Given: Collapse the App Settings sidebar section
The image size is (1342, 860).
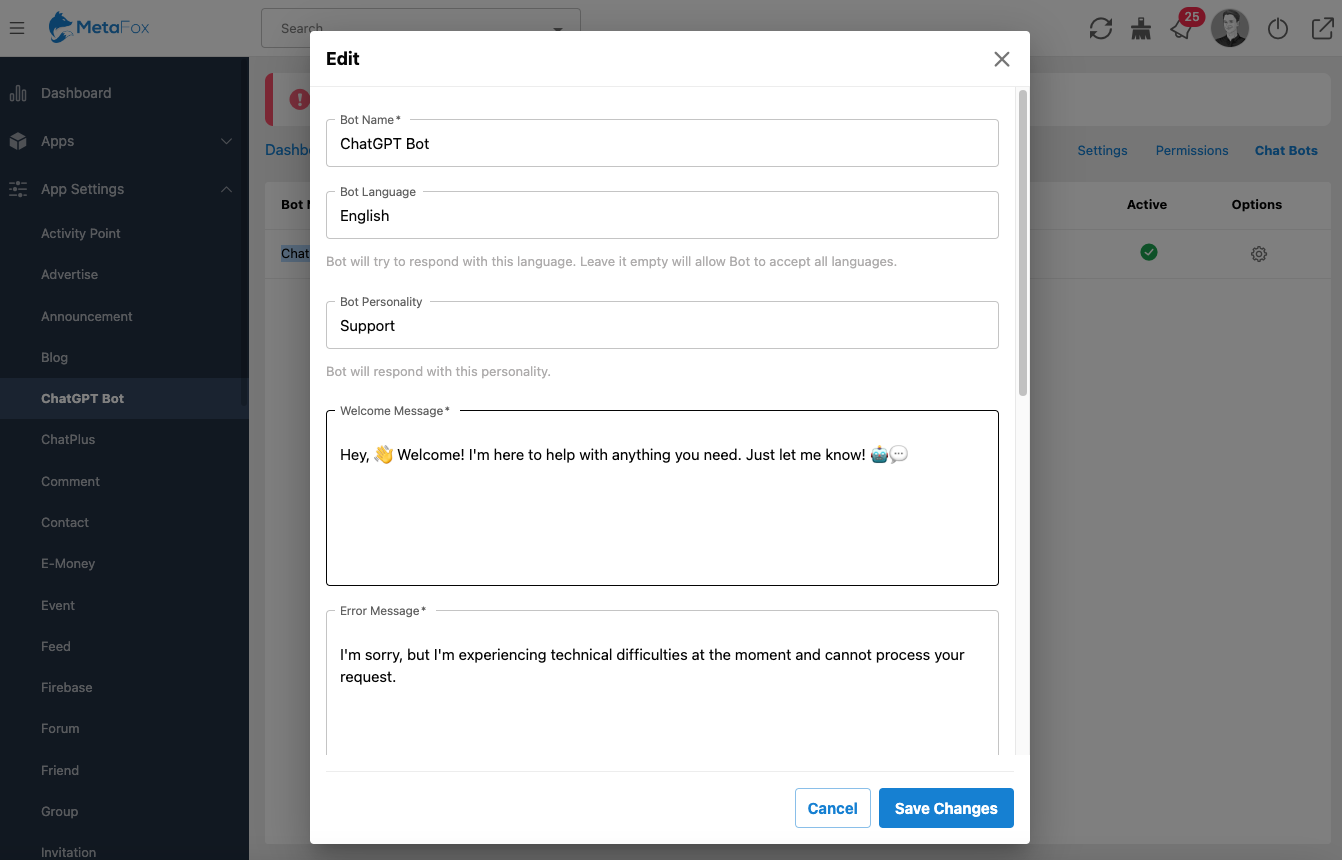Looking at the screenshot, I should coord(226,189).
